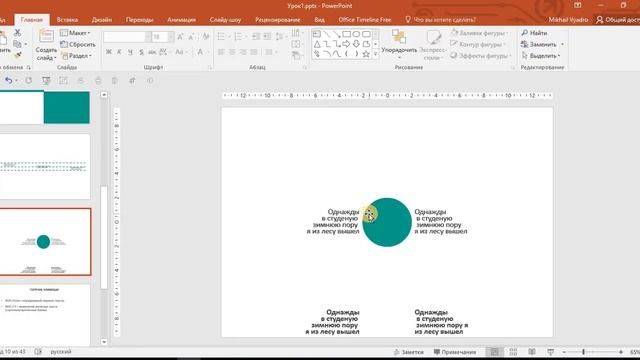Click the Примечания comments button
This screenshot has height=360, width=640.
click(455, 352)
